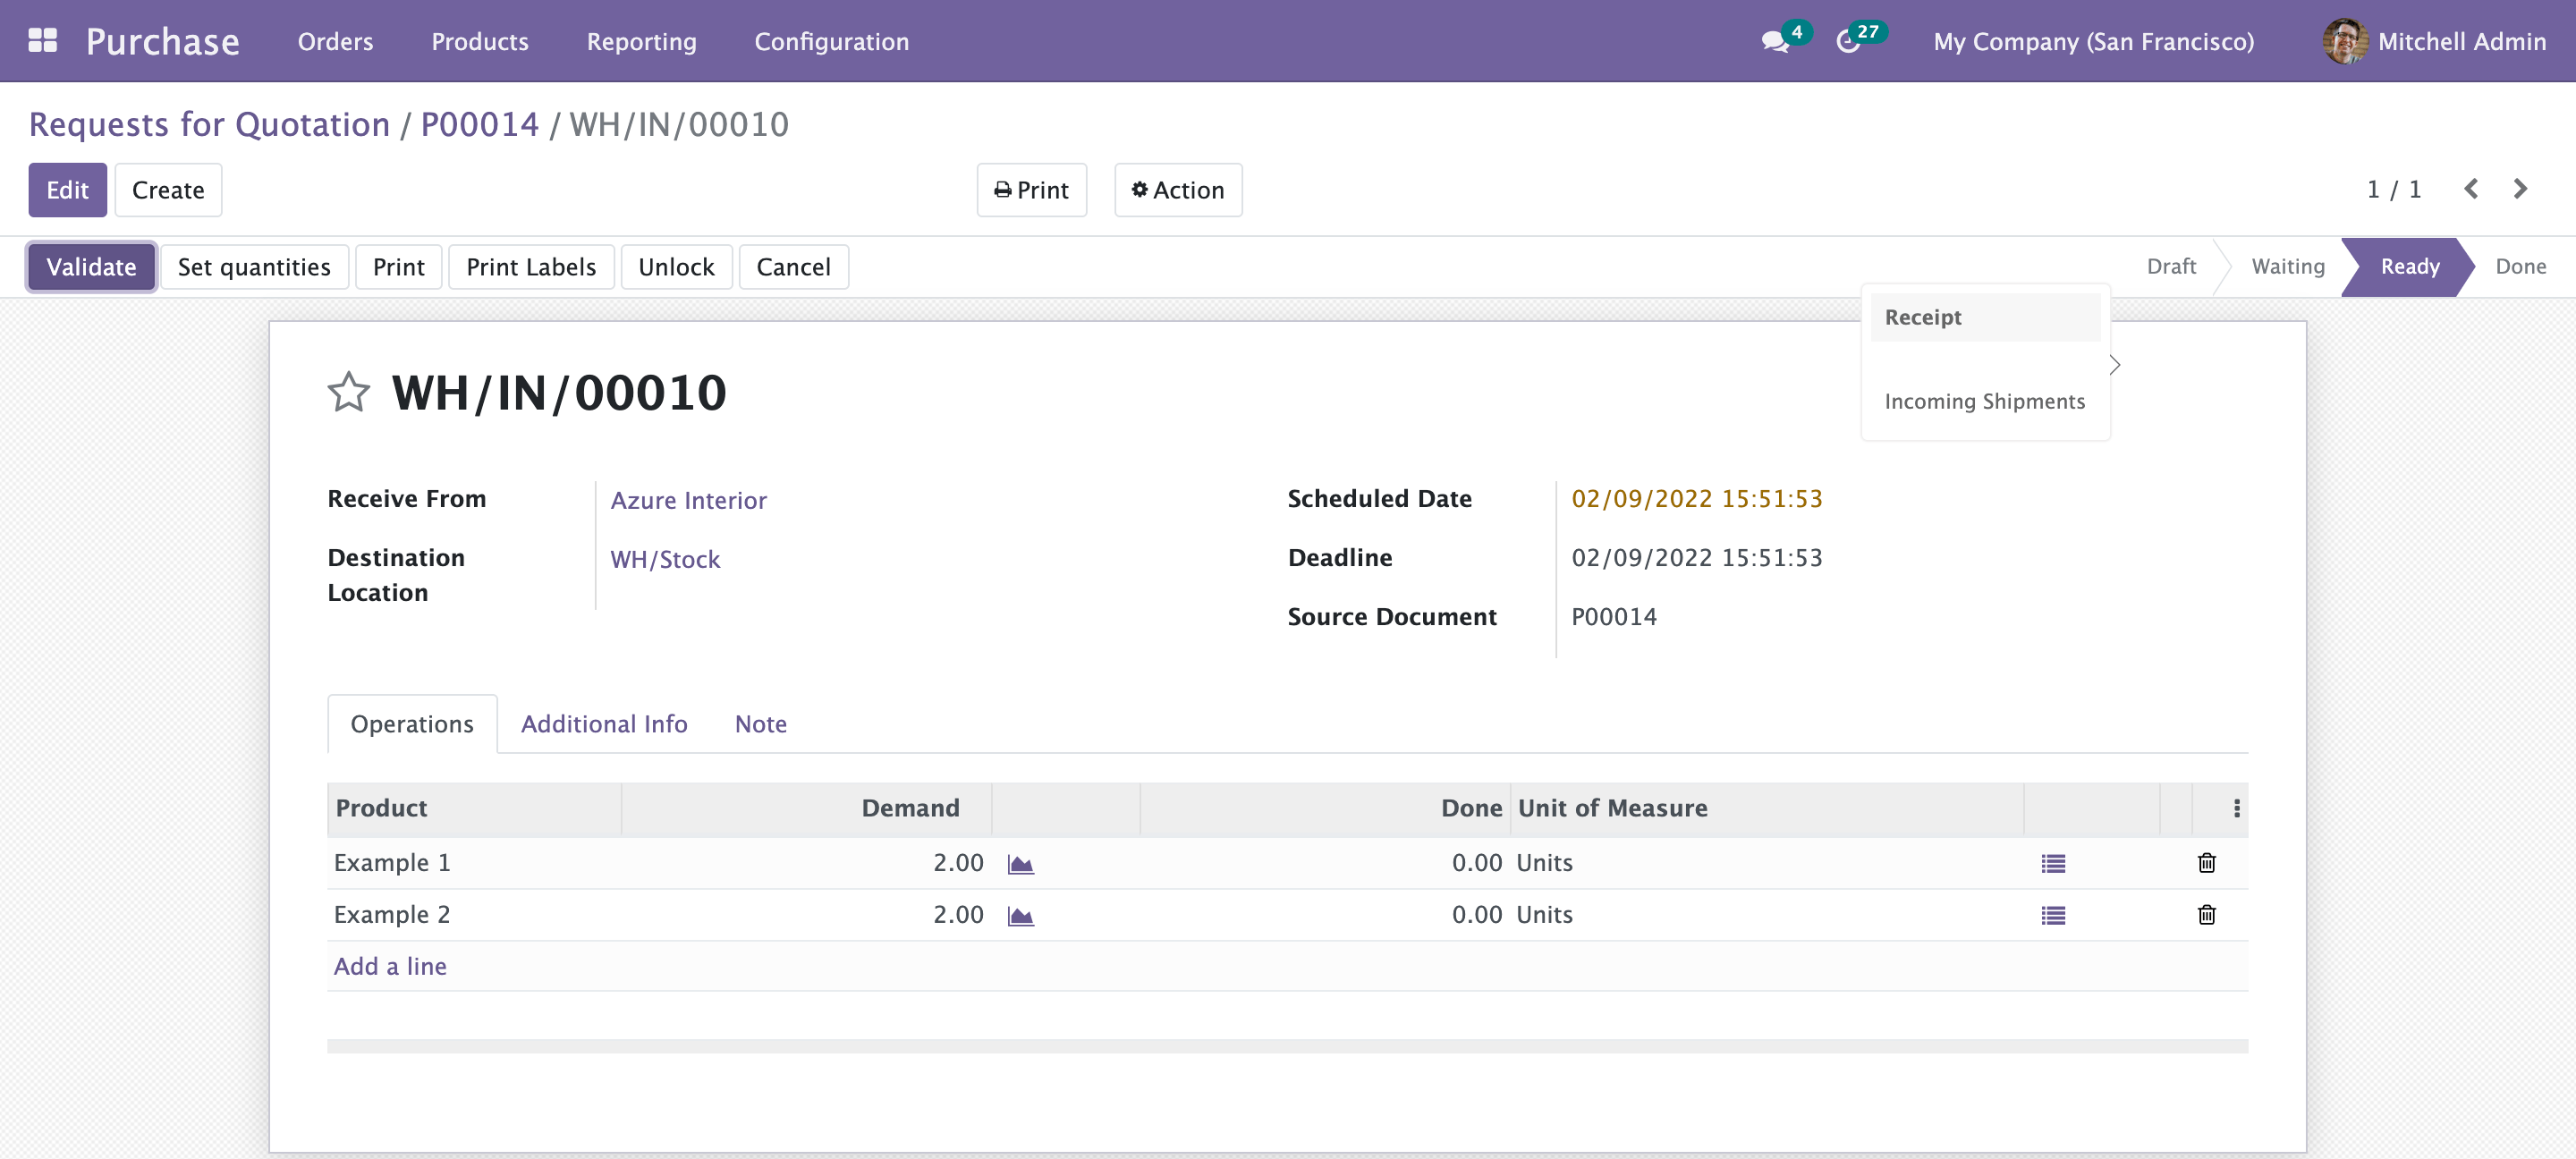The image size is (2576, 1159).
Task: Click Add a line in operations
Action: pyautogui.click(x=390, y=967)
